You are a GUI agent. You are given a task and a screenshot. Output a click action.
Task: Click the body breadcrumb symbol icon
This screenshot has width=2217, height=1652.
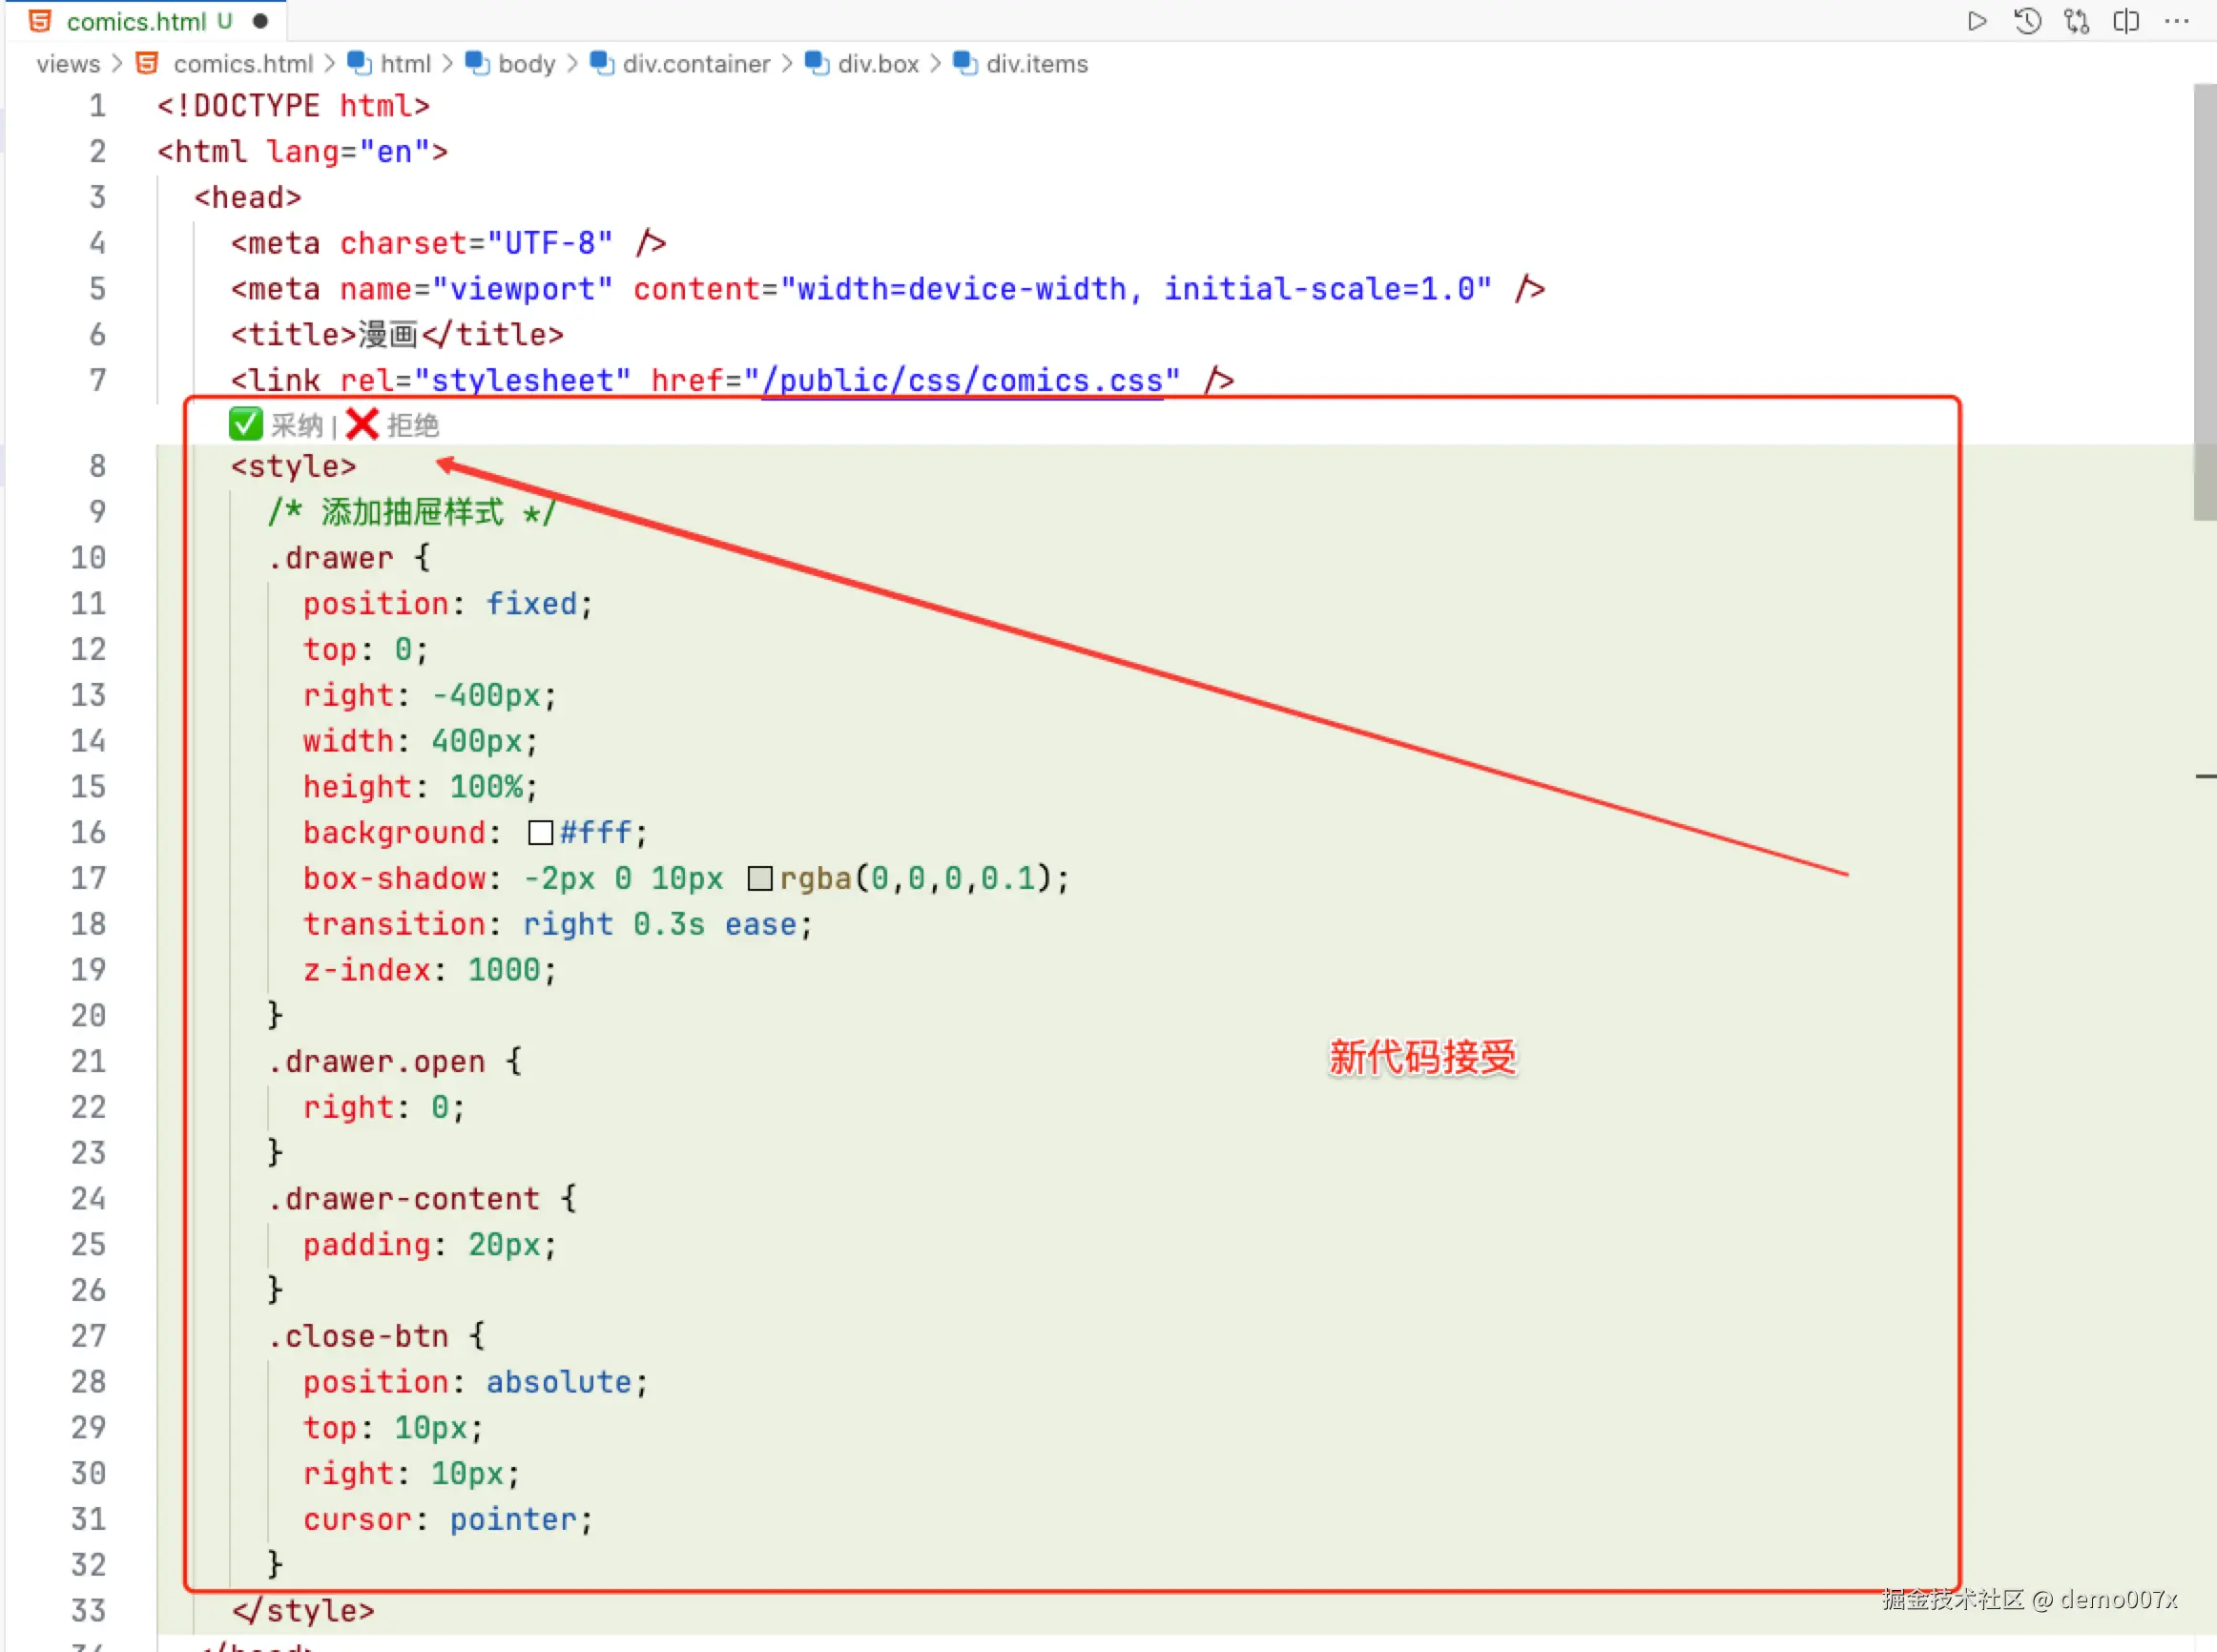coord(475,63)
